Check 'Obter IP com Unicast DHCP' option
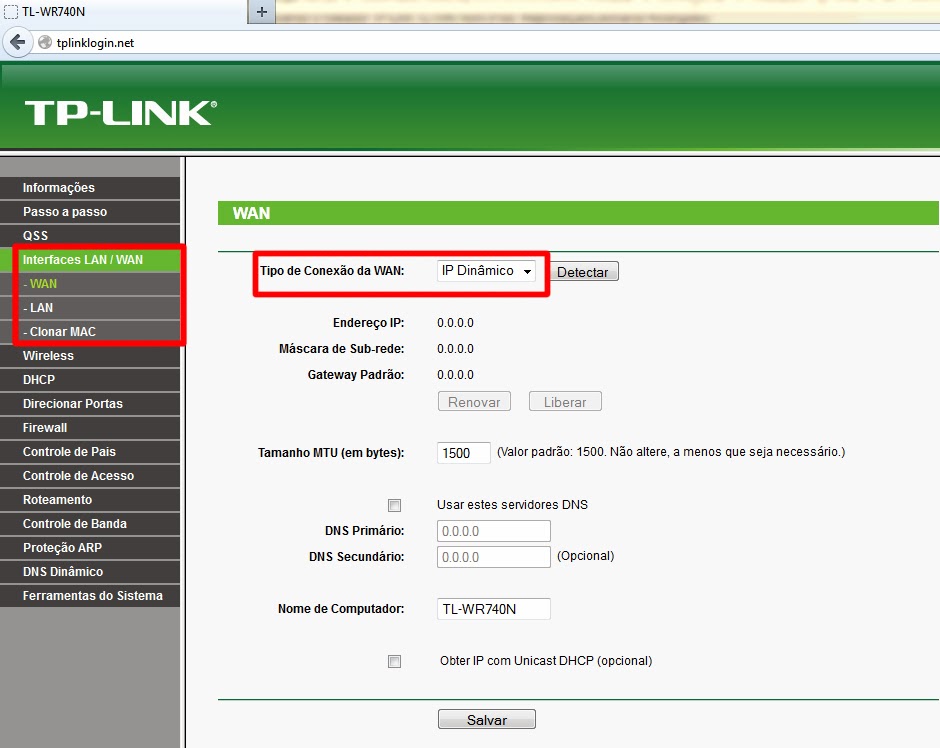Image resolution: width=940 pixels, height=748 pixels. (394, 661)
